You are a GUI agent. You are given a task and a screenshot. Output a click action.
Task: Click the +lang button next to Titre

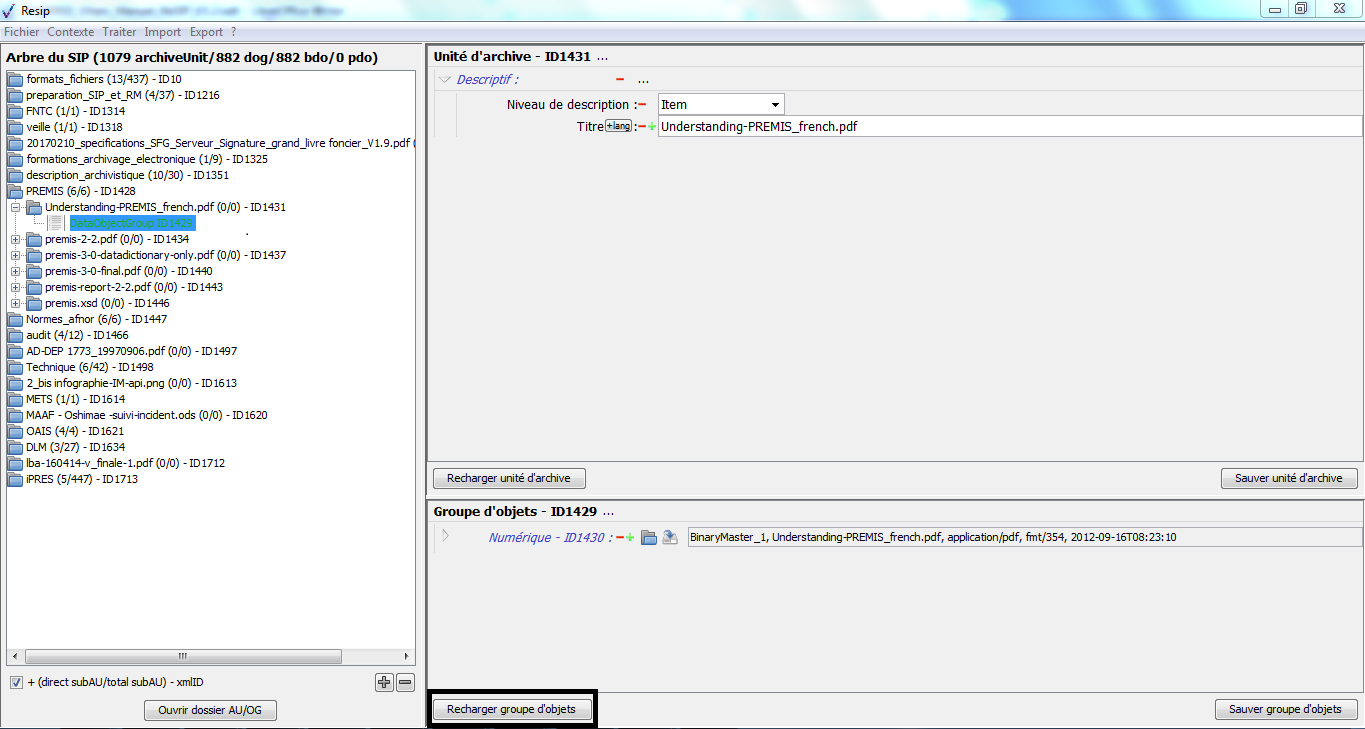(619, 126)
